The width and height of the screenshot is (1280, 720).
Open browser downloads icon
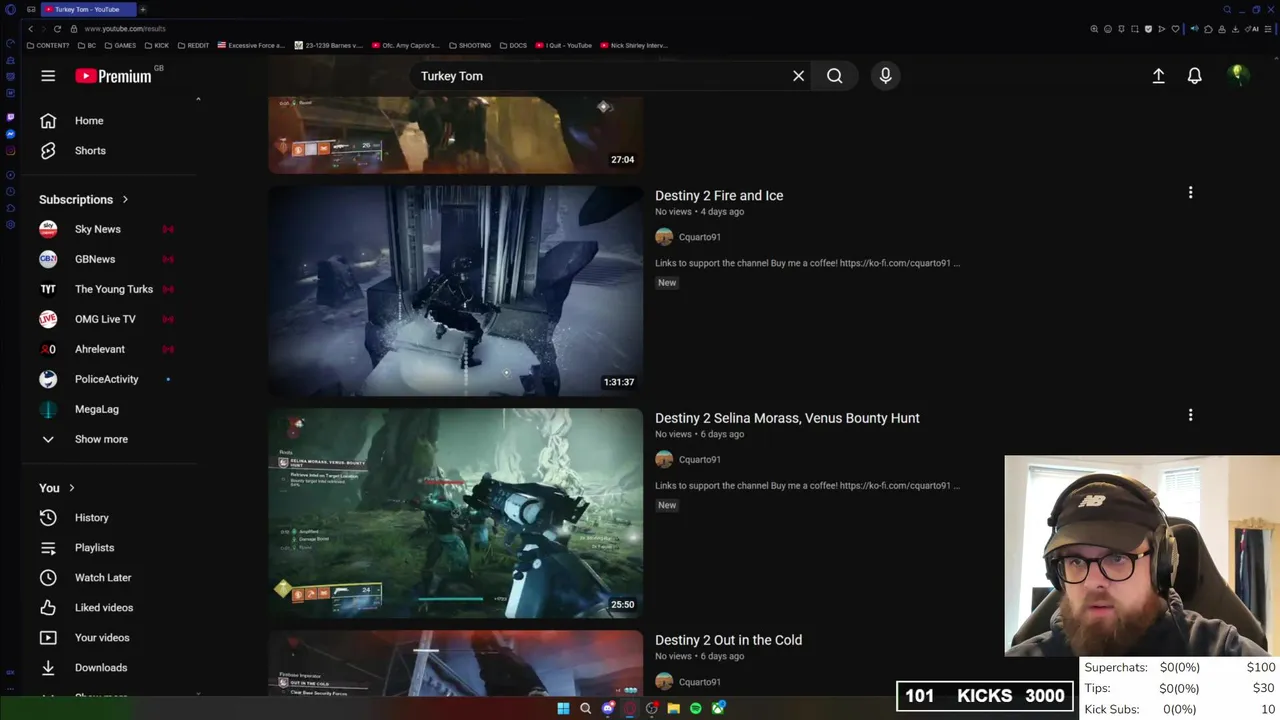coord(1235,29)
